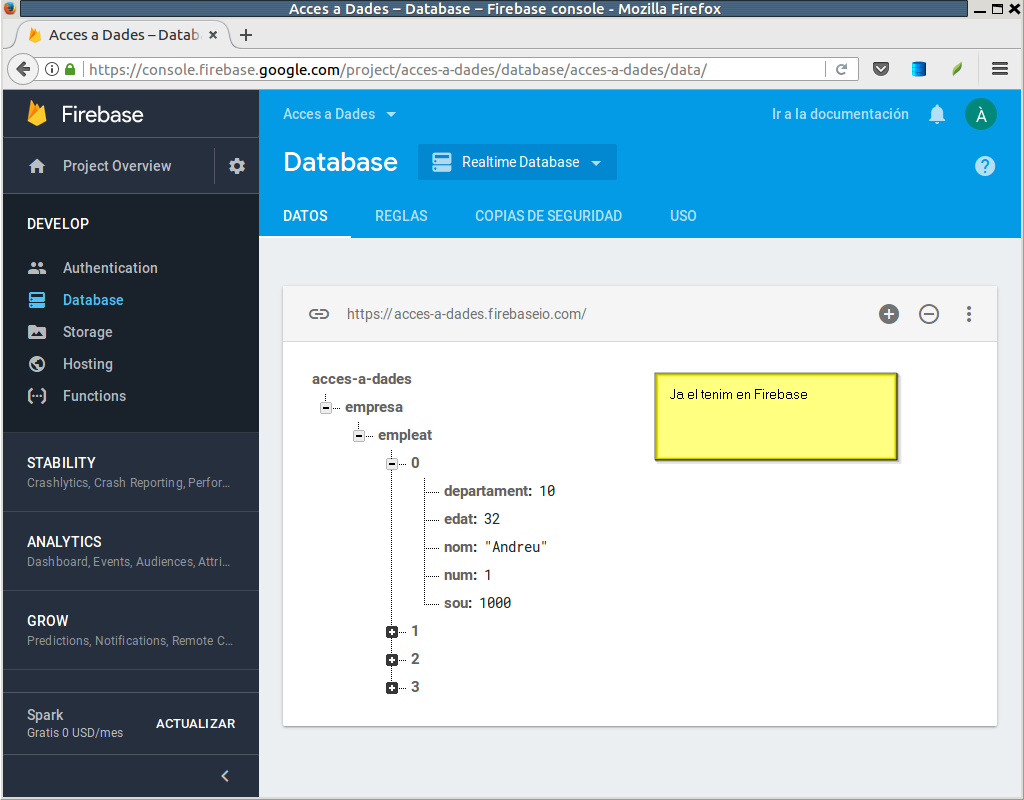Collapse all with minus circle icon
Screen dimensions: 1024x800
click(929, 314)
